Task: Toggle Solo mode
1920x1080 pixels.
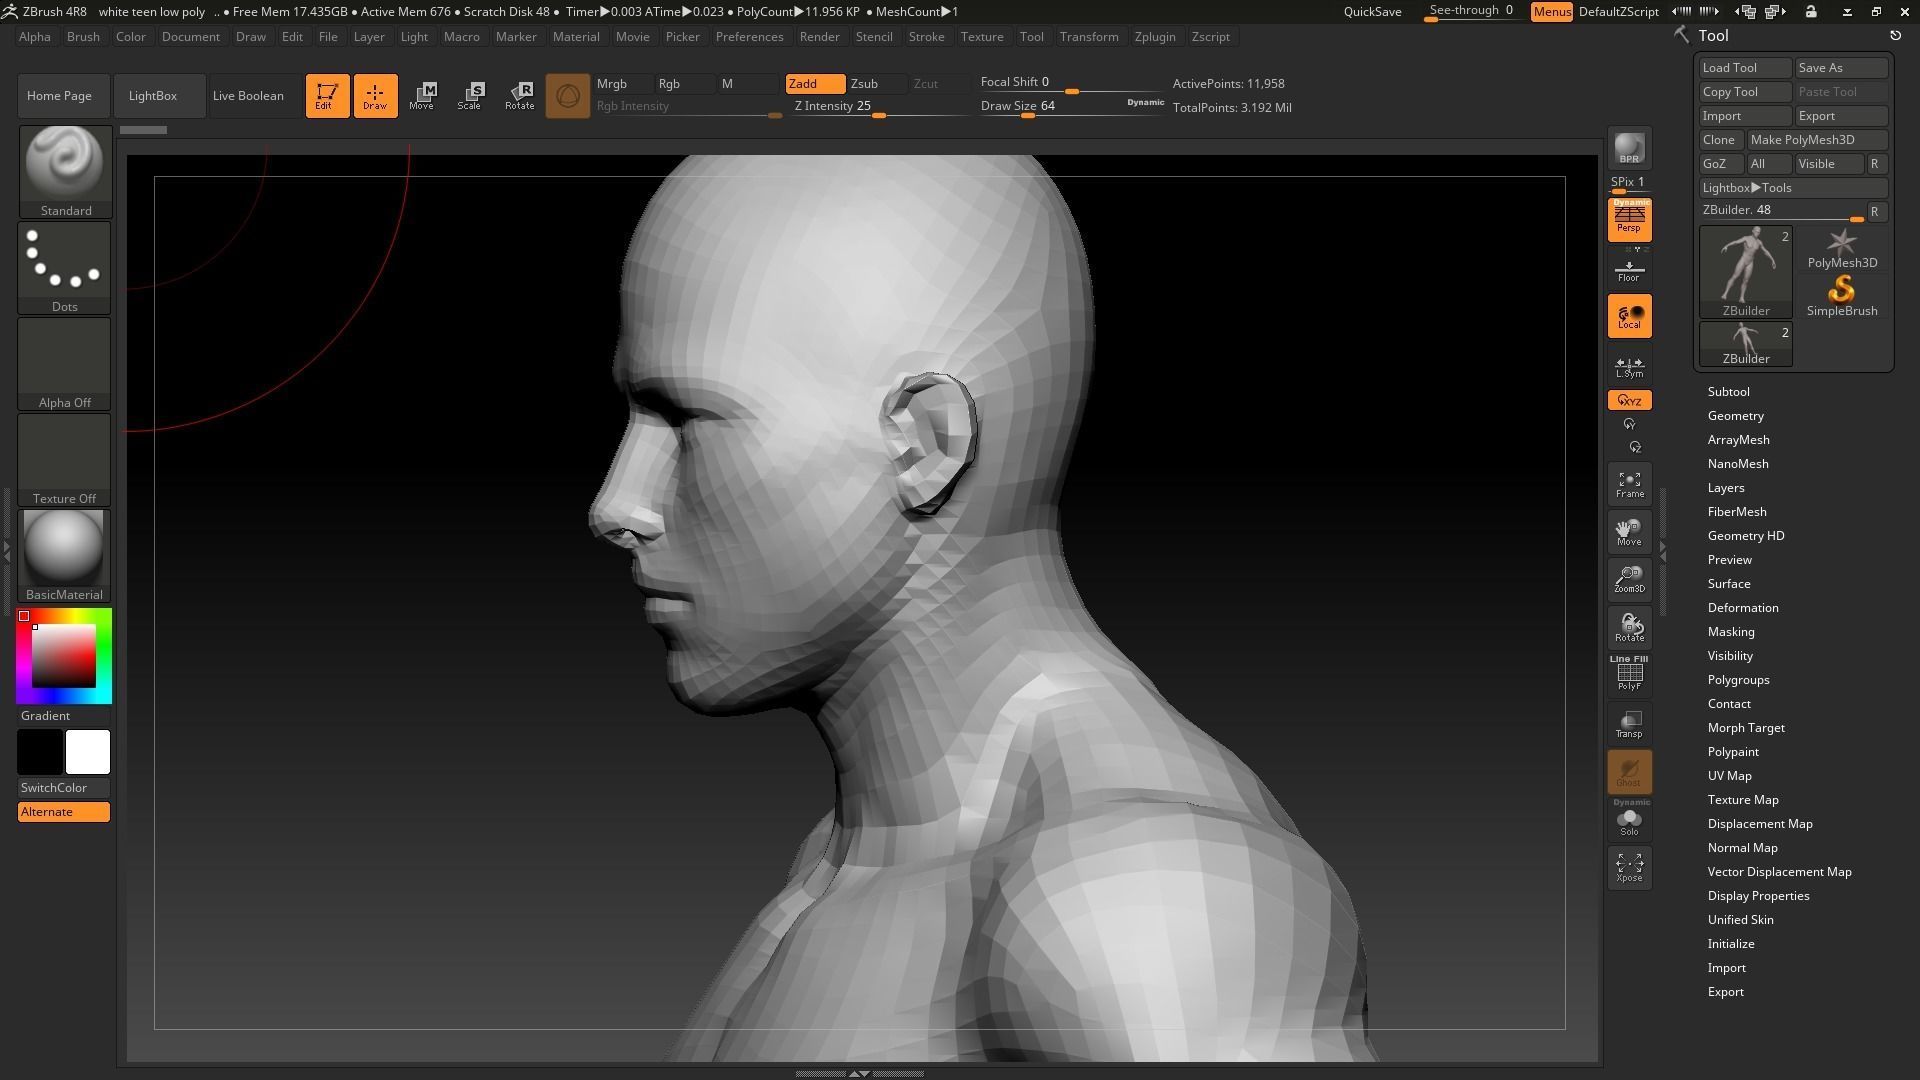Action: point(1629,820)
